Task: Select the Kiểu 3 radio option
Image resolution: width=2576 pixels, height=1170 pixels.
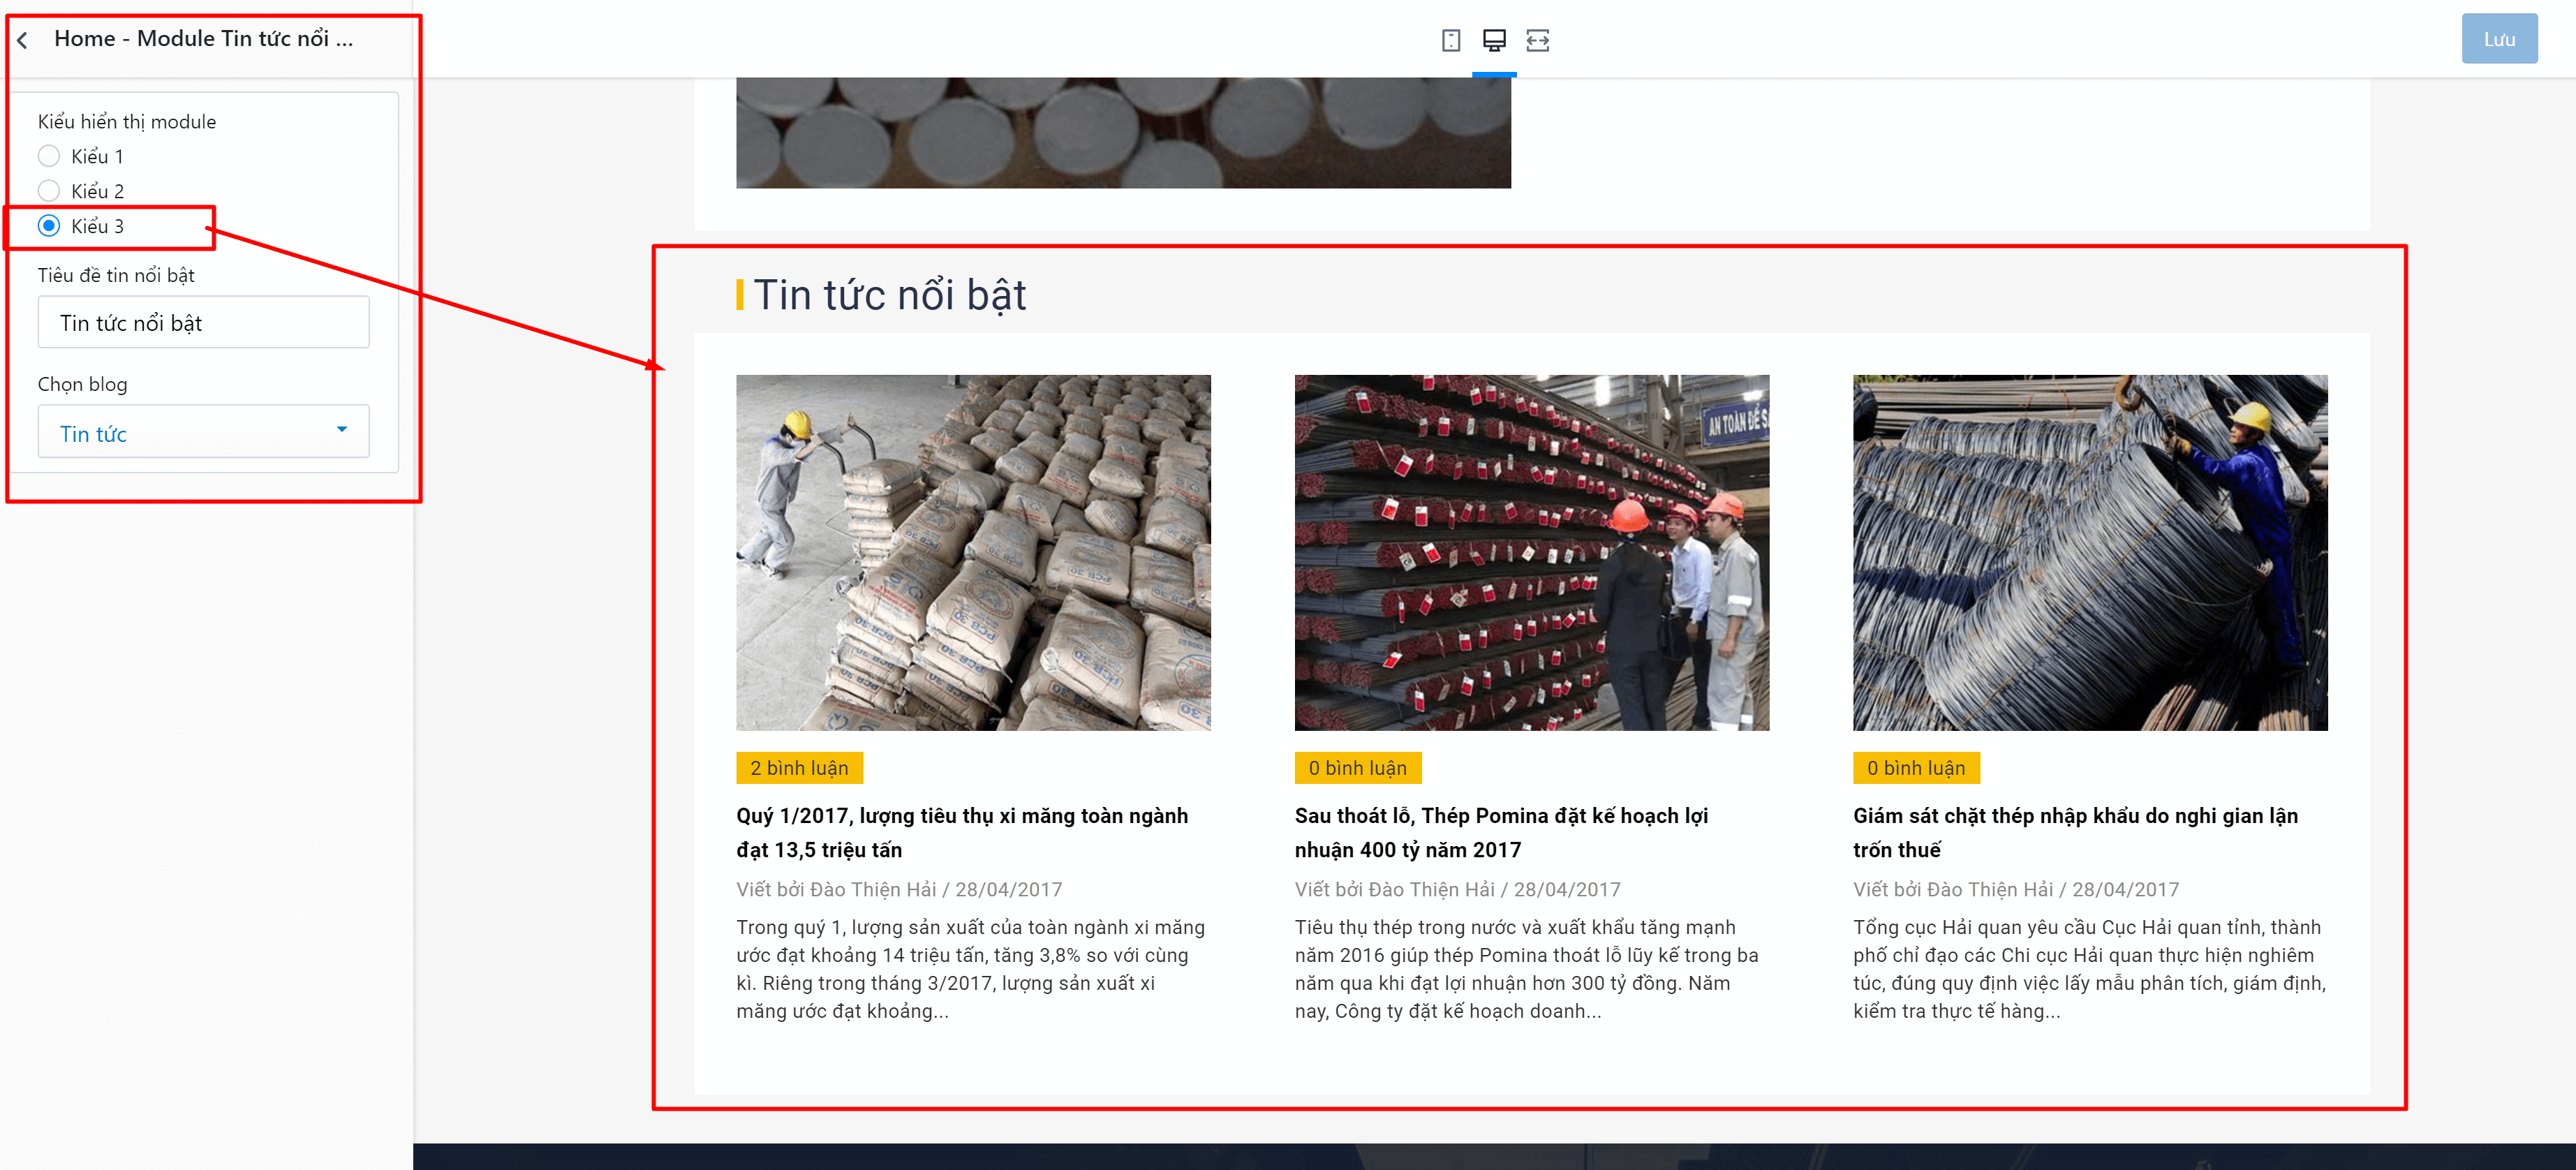Action: (x=49, y=226)
